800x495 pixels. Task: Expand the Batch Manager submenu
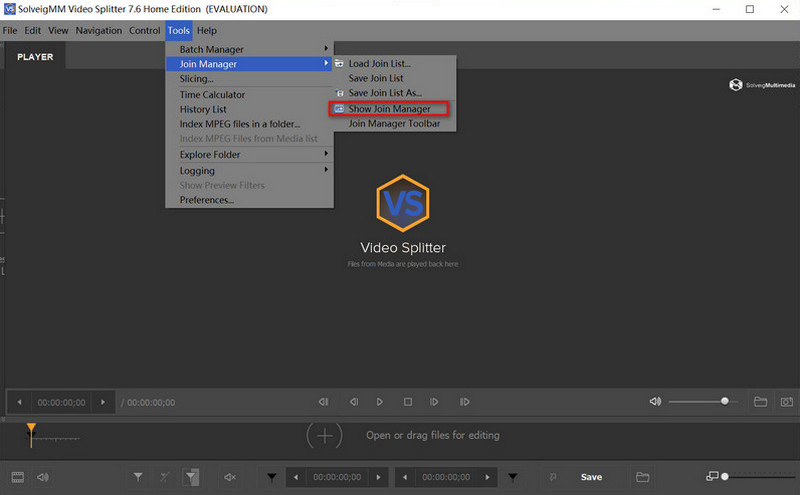tap(211, 49)
